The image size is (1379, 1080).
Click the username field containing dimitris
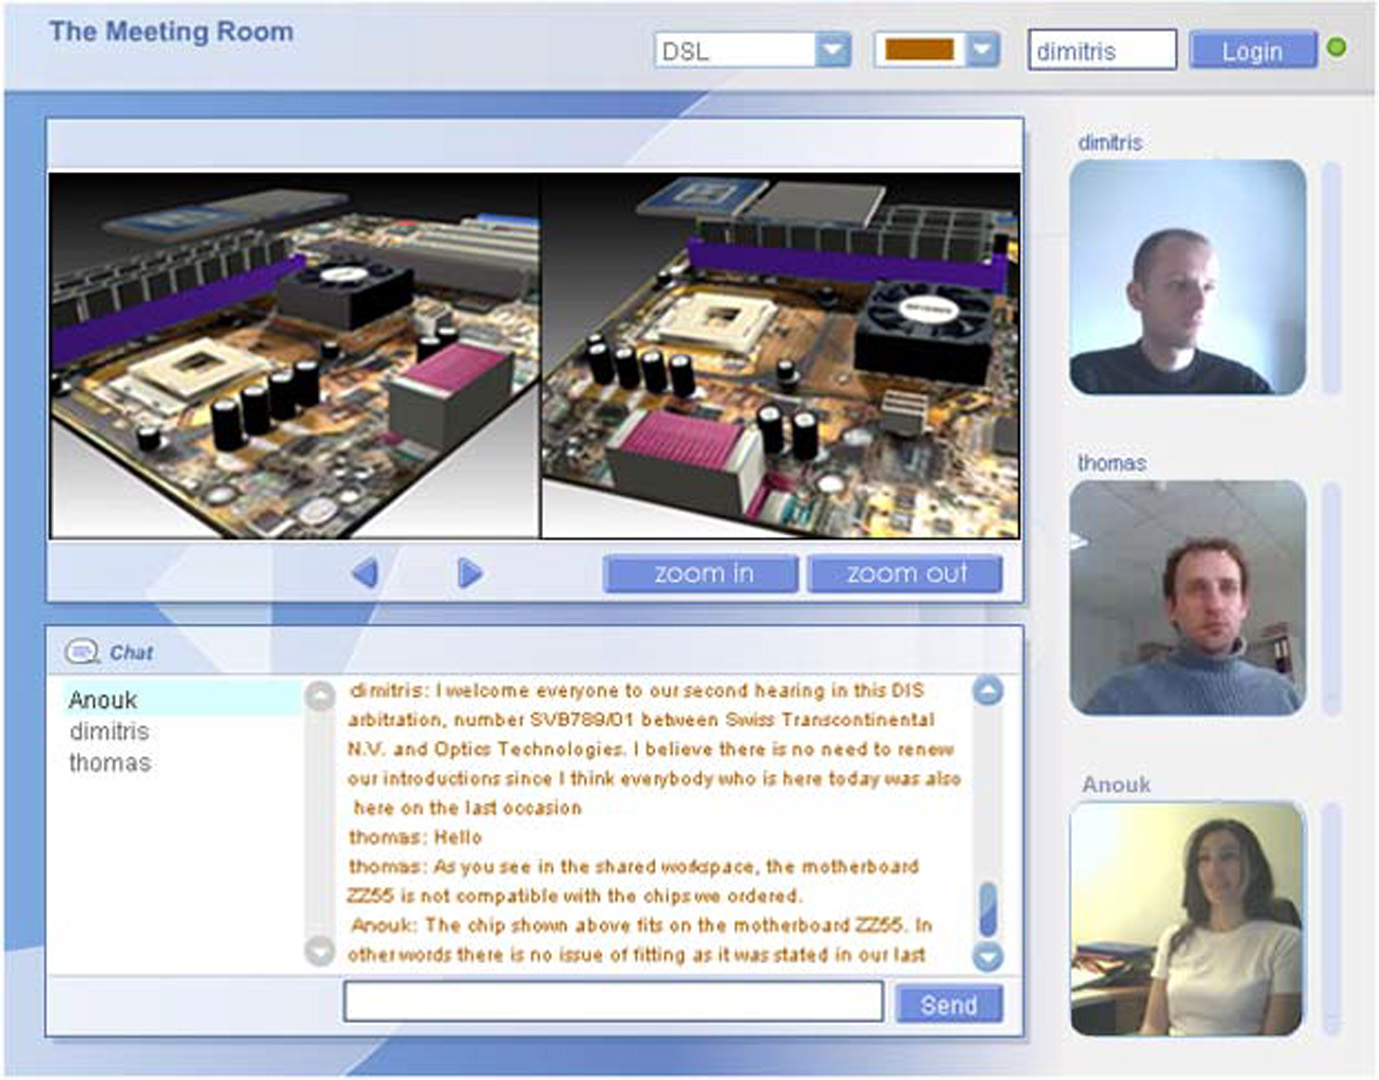[x=1102, y=50]
